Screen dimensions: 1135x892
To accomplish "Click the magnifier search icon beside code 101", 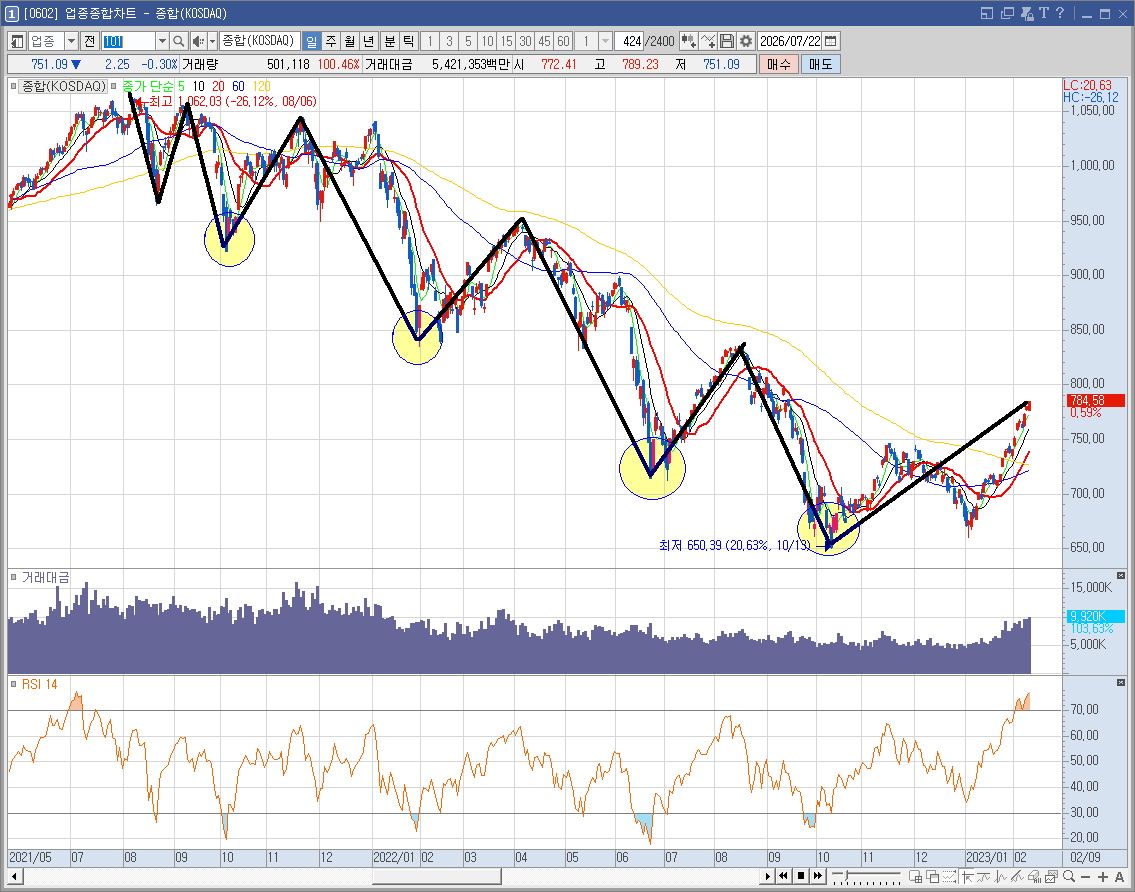I will click(x=179, y=41).
